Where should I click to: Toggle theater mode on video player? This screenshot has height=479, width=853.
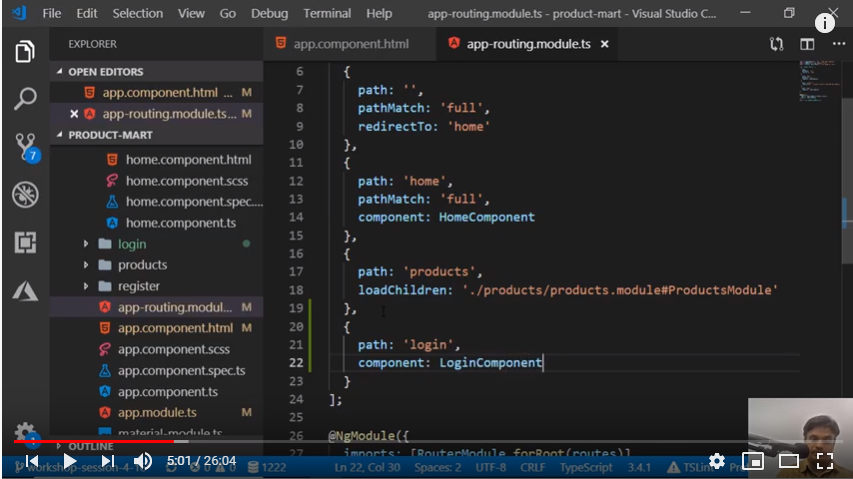pyautogui.click(x=789, y=461)
